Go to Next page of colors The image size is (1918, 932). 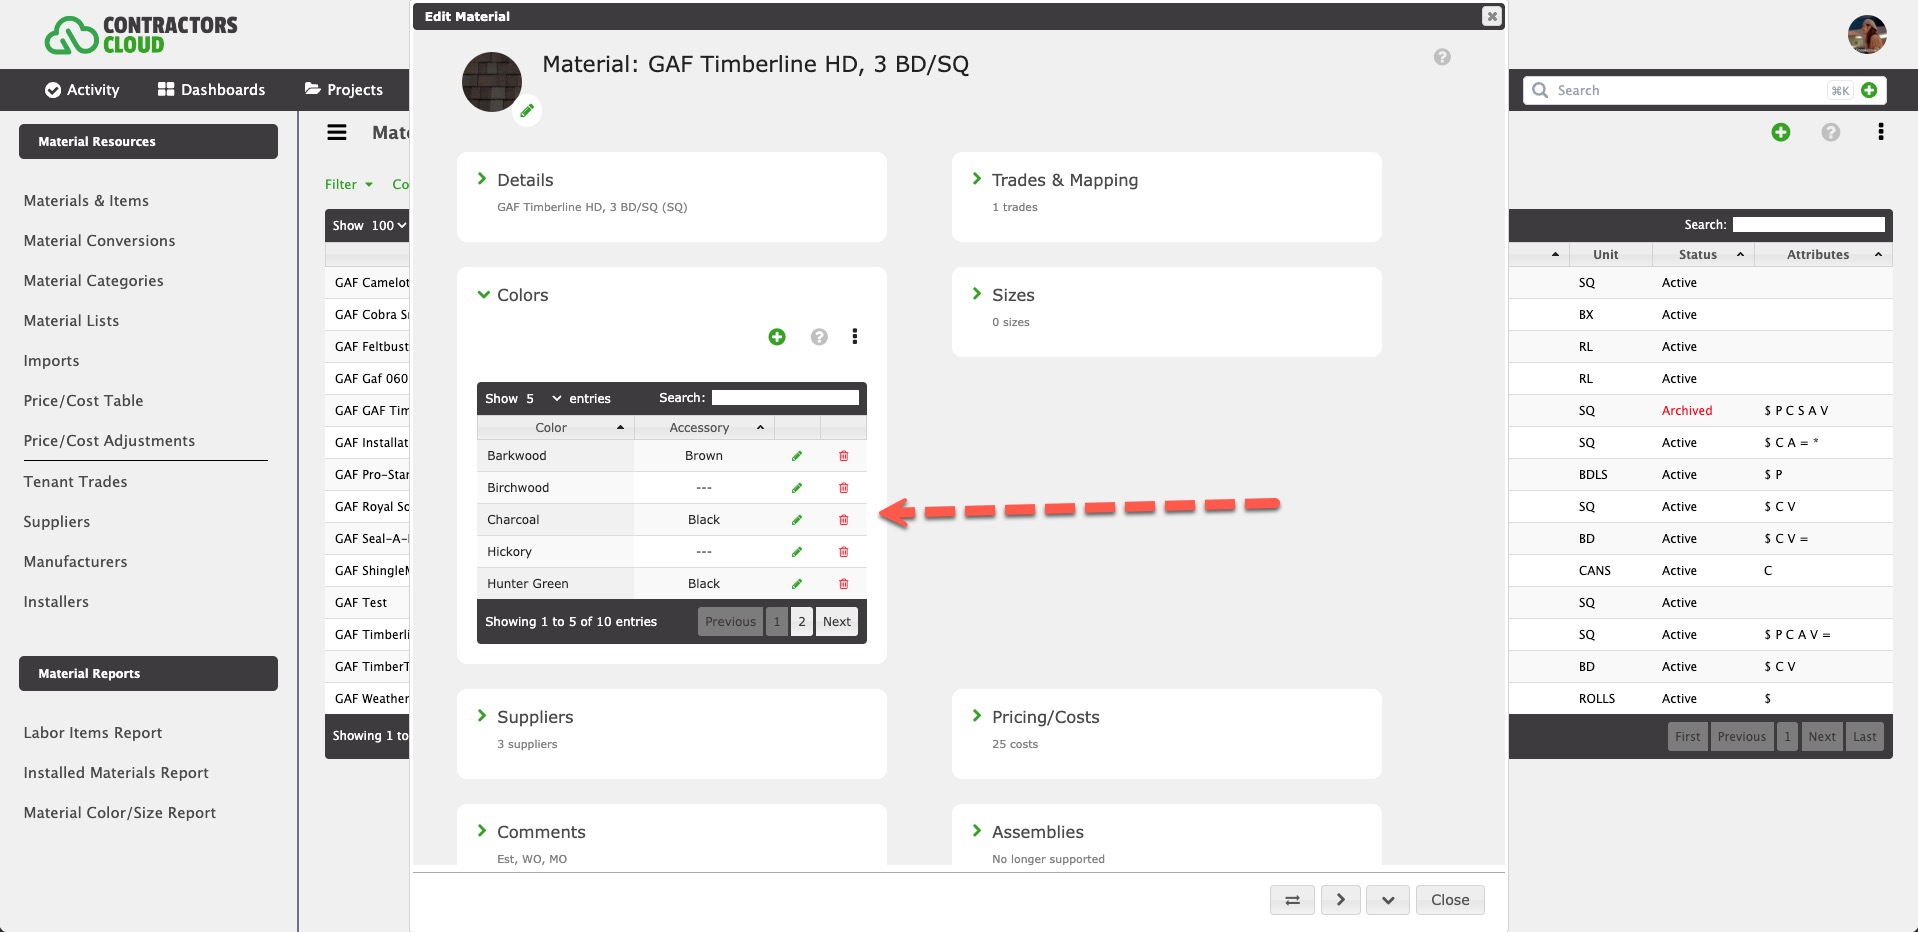[x=837, y=622]
